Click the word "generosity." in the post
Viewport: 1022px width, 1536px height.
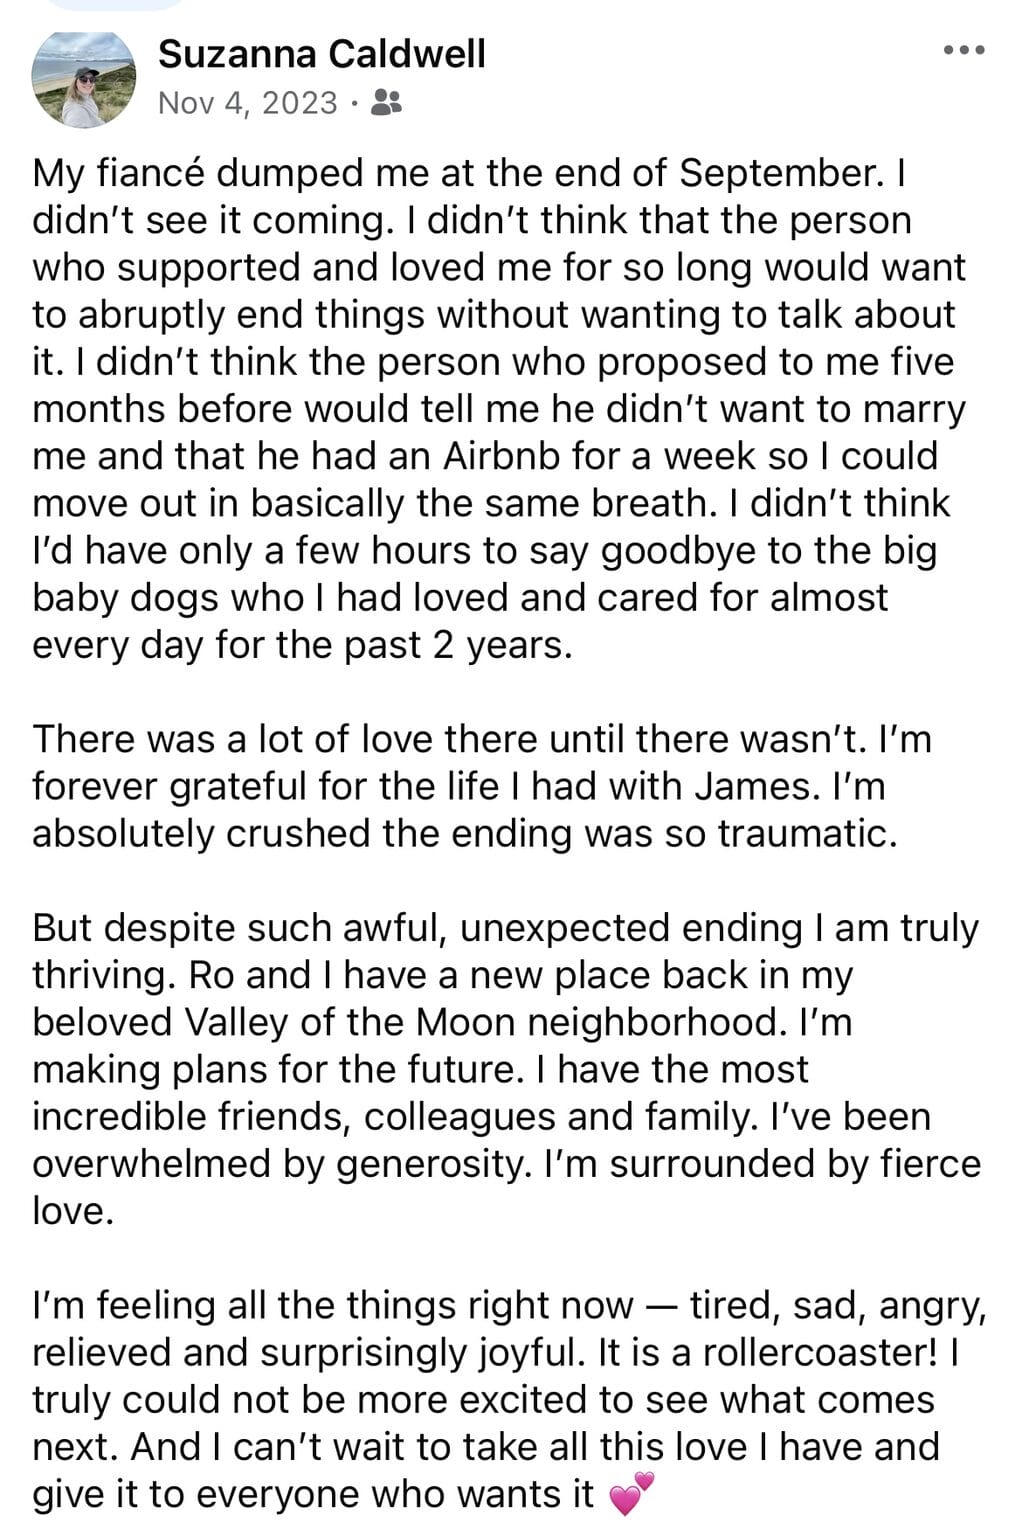pos(422,1164)
